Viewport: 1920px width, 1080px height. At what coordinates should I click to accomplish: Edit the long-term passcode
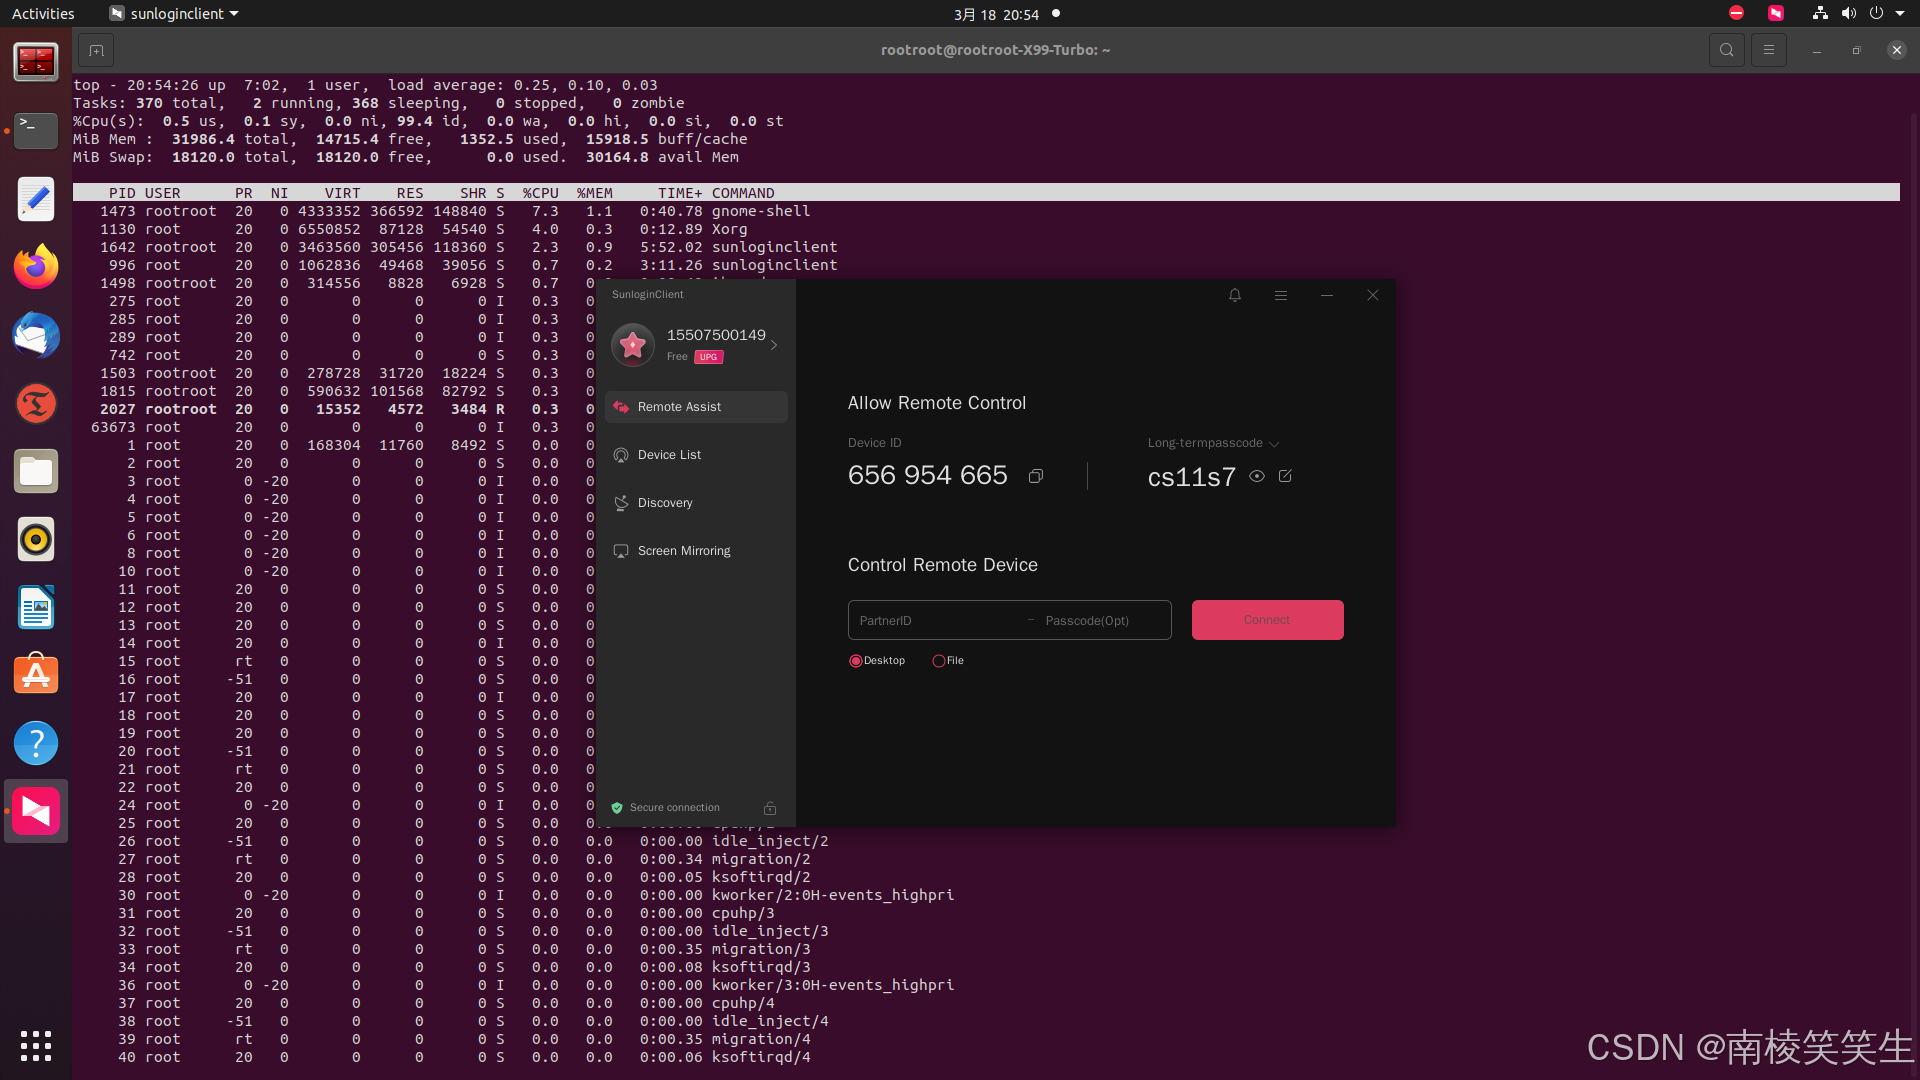click(1285, 476)
